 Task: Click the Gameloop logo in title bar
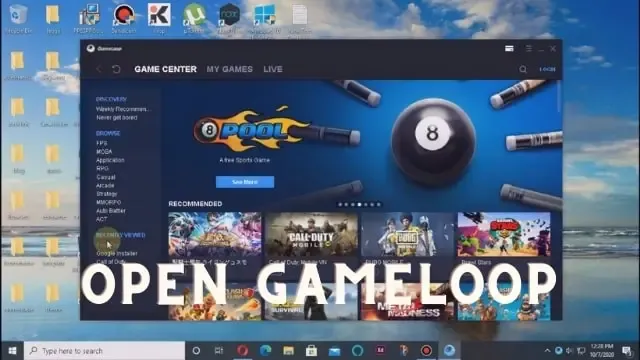pyautogui.click(x=91, y=49)
